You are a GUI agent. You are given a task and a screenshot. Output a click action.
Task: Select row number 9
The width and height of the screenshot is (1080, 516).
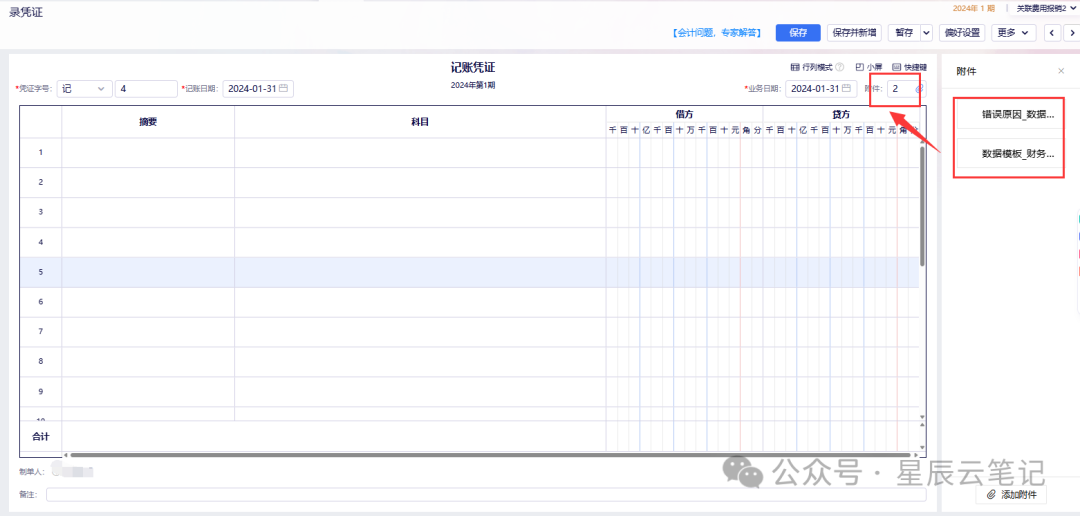click(x=41, y=391)
